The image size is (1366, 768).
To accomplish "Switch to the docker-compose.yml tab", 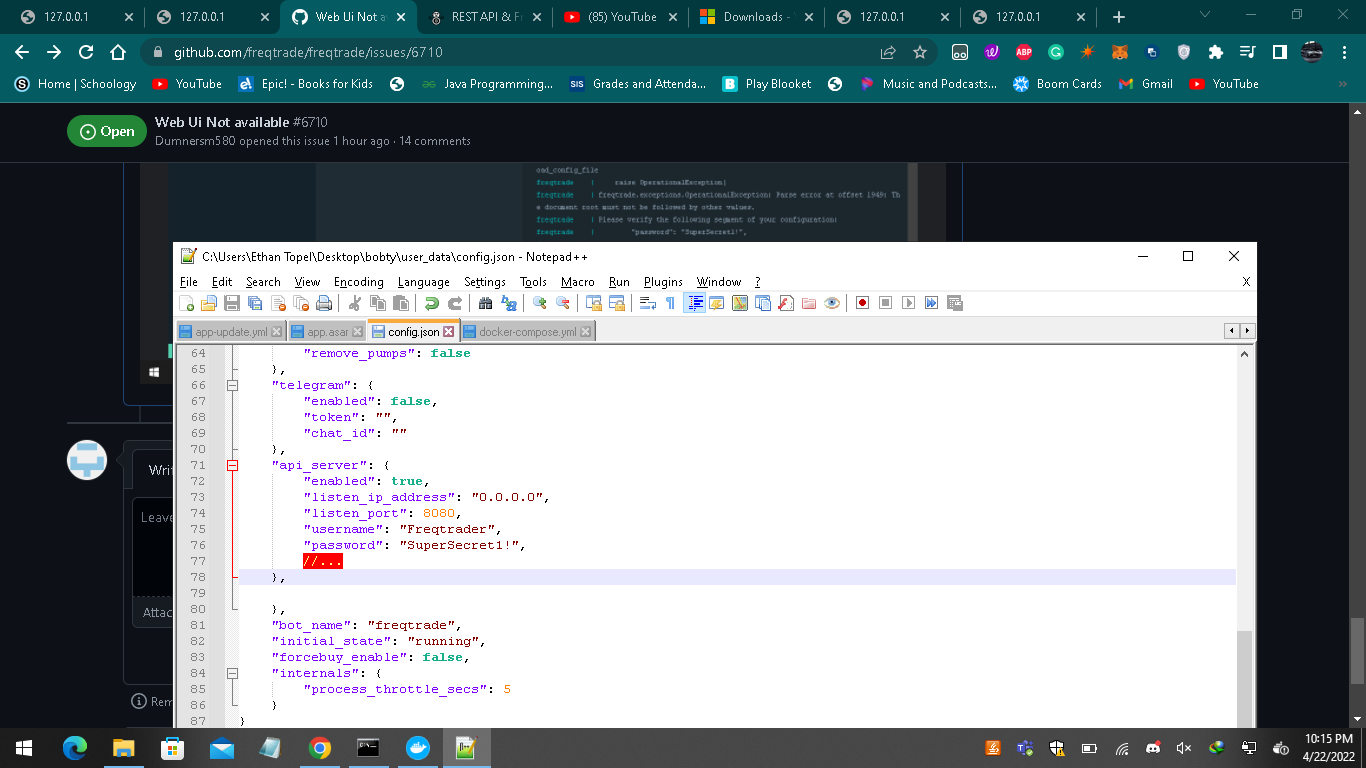I will click(528, 331).
